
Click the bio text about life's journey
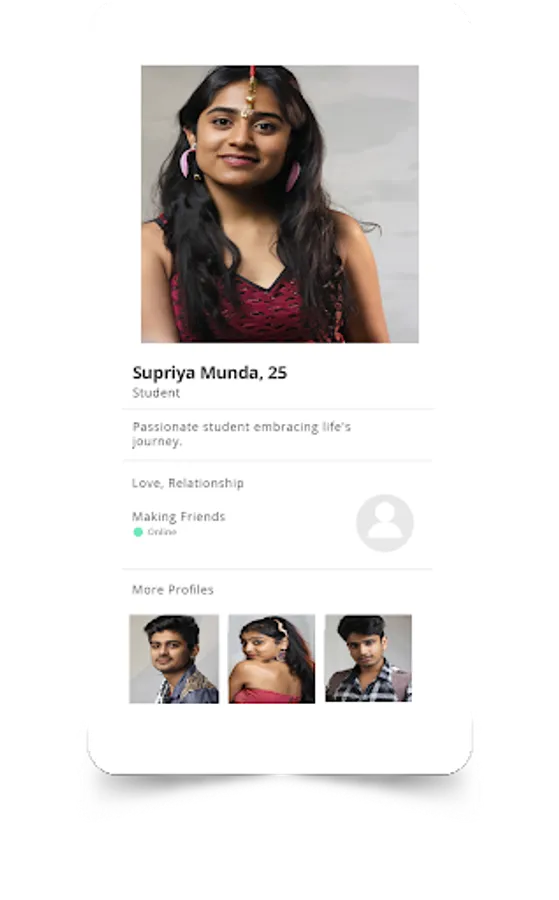click(x=242, y=434)
